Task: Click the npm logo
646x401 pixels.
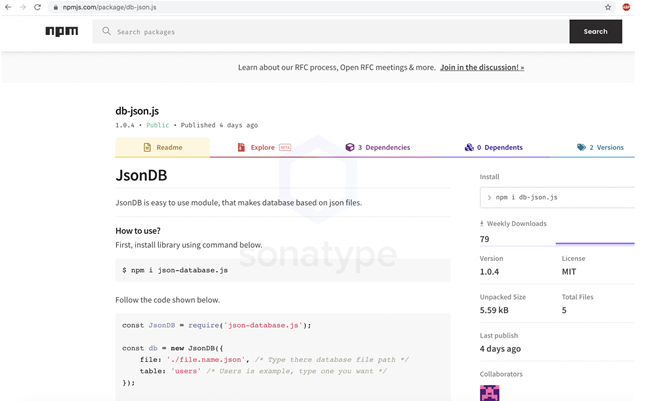Action: click(61, 31)
